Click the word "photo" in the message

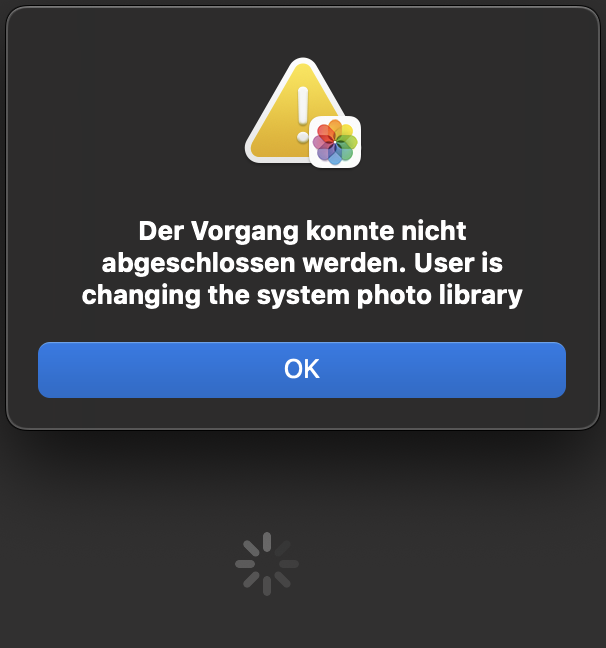point(394,295)
